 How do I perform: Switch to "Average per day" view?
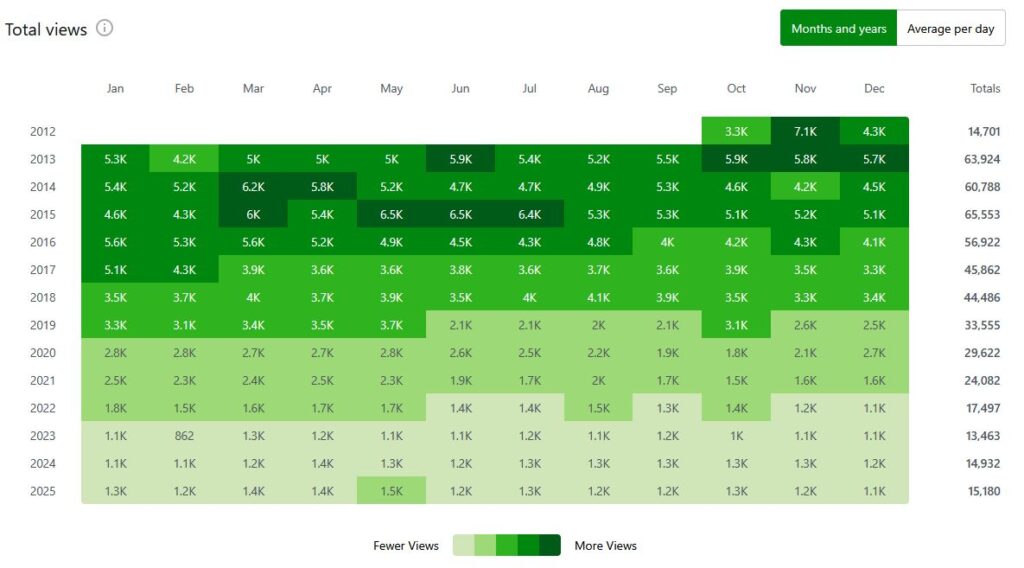(950, 29)
